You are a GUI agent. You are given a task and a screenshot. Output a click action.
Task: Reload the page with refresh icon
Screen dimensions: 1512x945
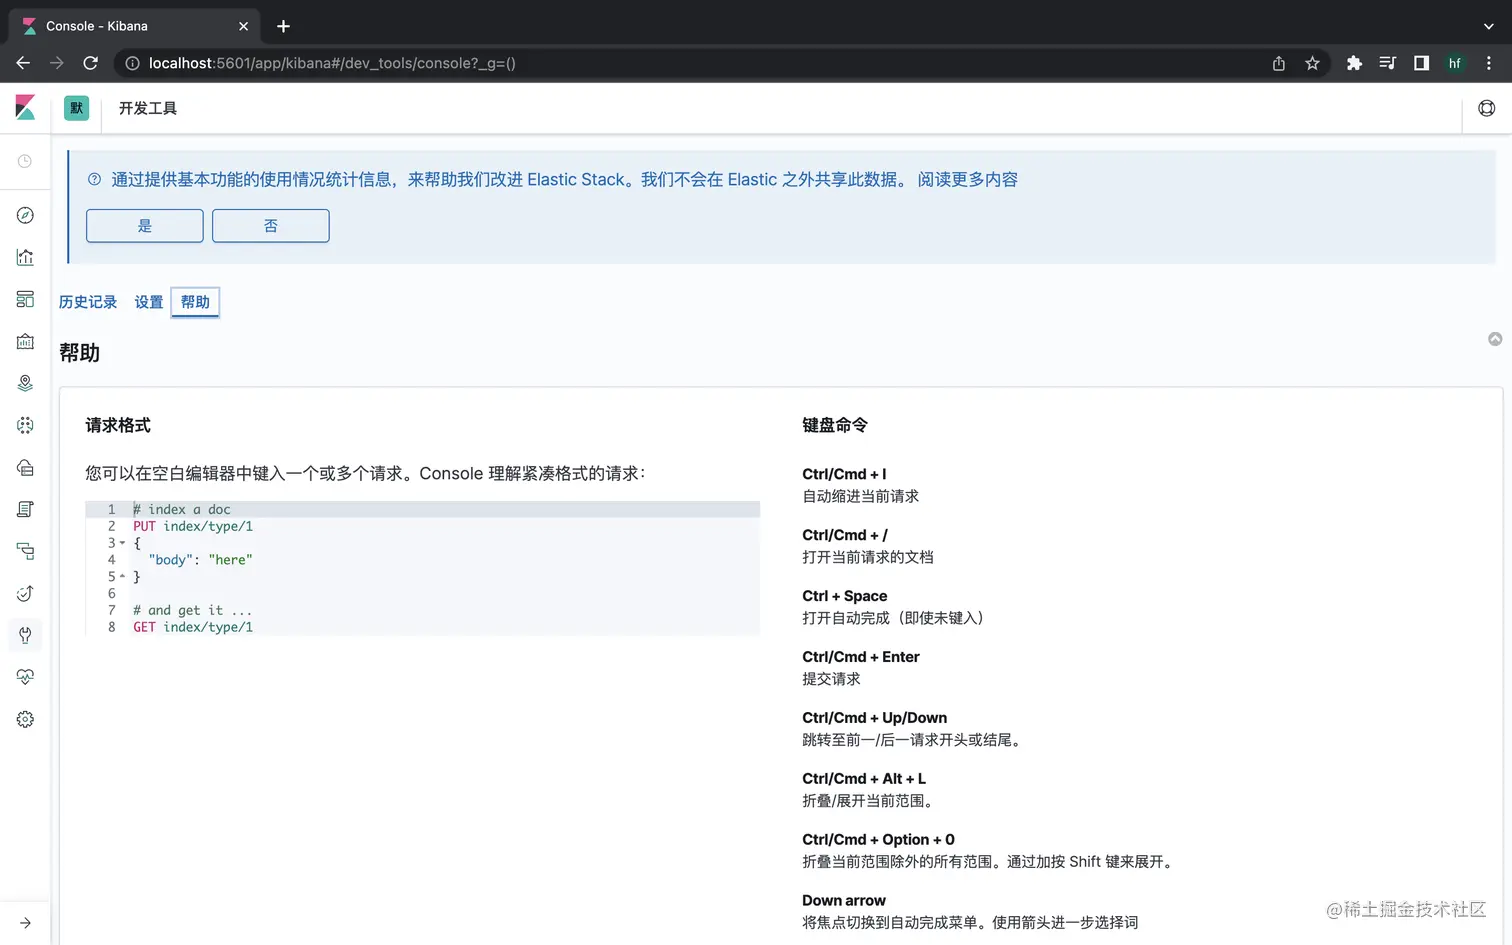coord(90,63)
